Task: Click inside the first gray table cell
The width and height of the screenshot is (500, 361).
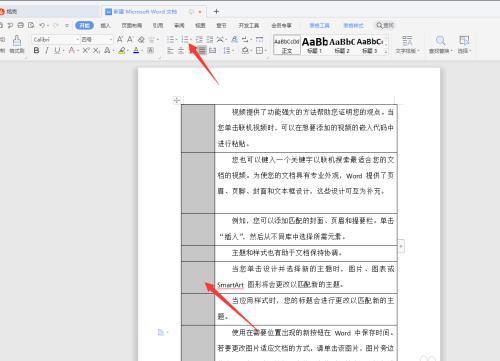Action: click(198, 128)
